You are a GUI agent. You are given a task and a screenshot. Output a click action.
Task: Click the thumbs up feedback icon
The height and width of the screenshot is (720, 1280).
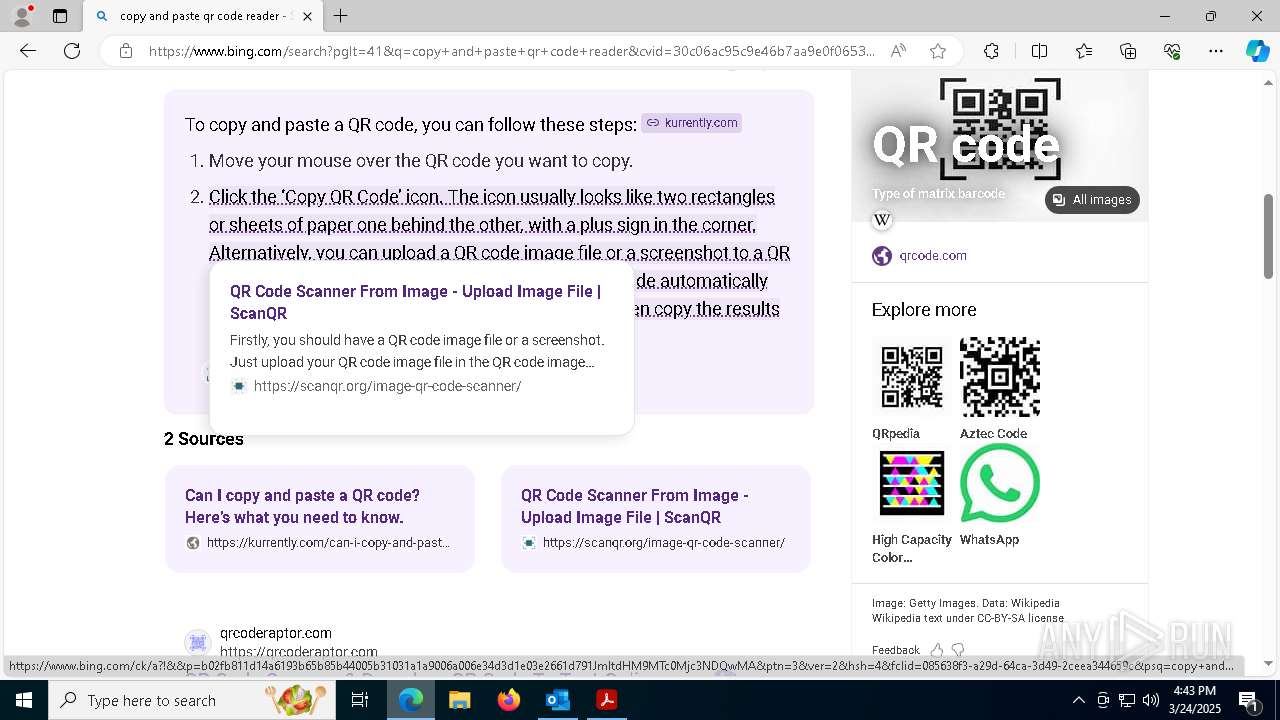(x=937, y=650)
